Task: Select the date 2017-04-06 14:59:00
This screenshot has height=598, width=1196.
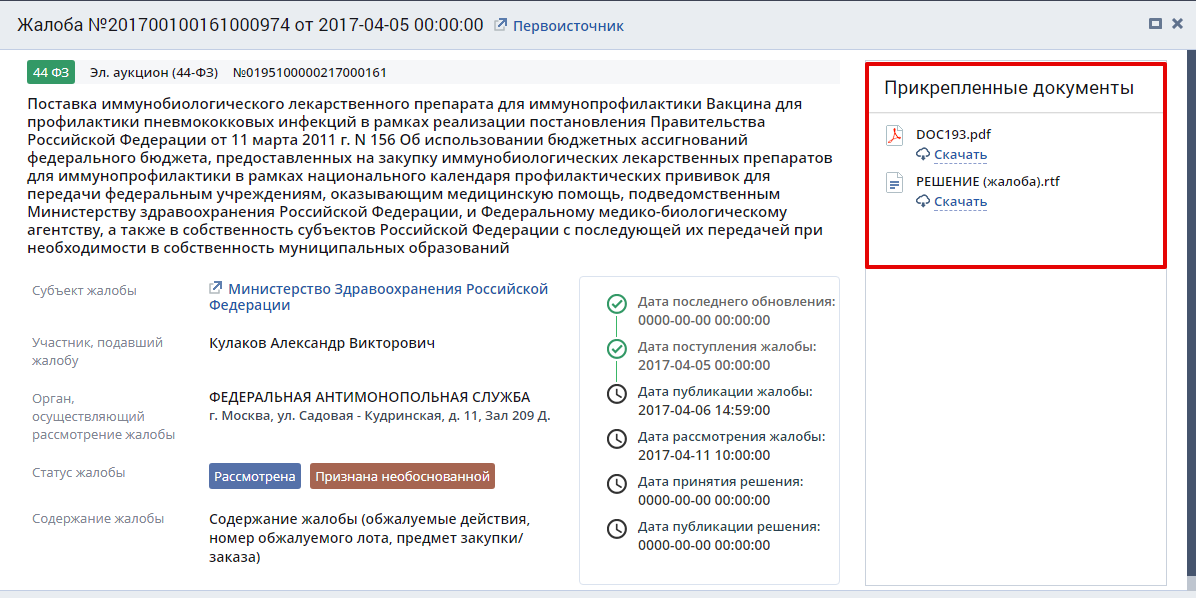Action: [x=704, y=410]
